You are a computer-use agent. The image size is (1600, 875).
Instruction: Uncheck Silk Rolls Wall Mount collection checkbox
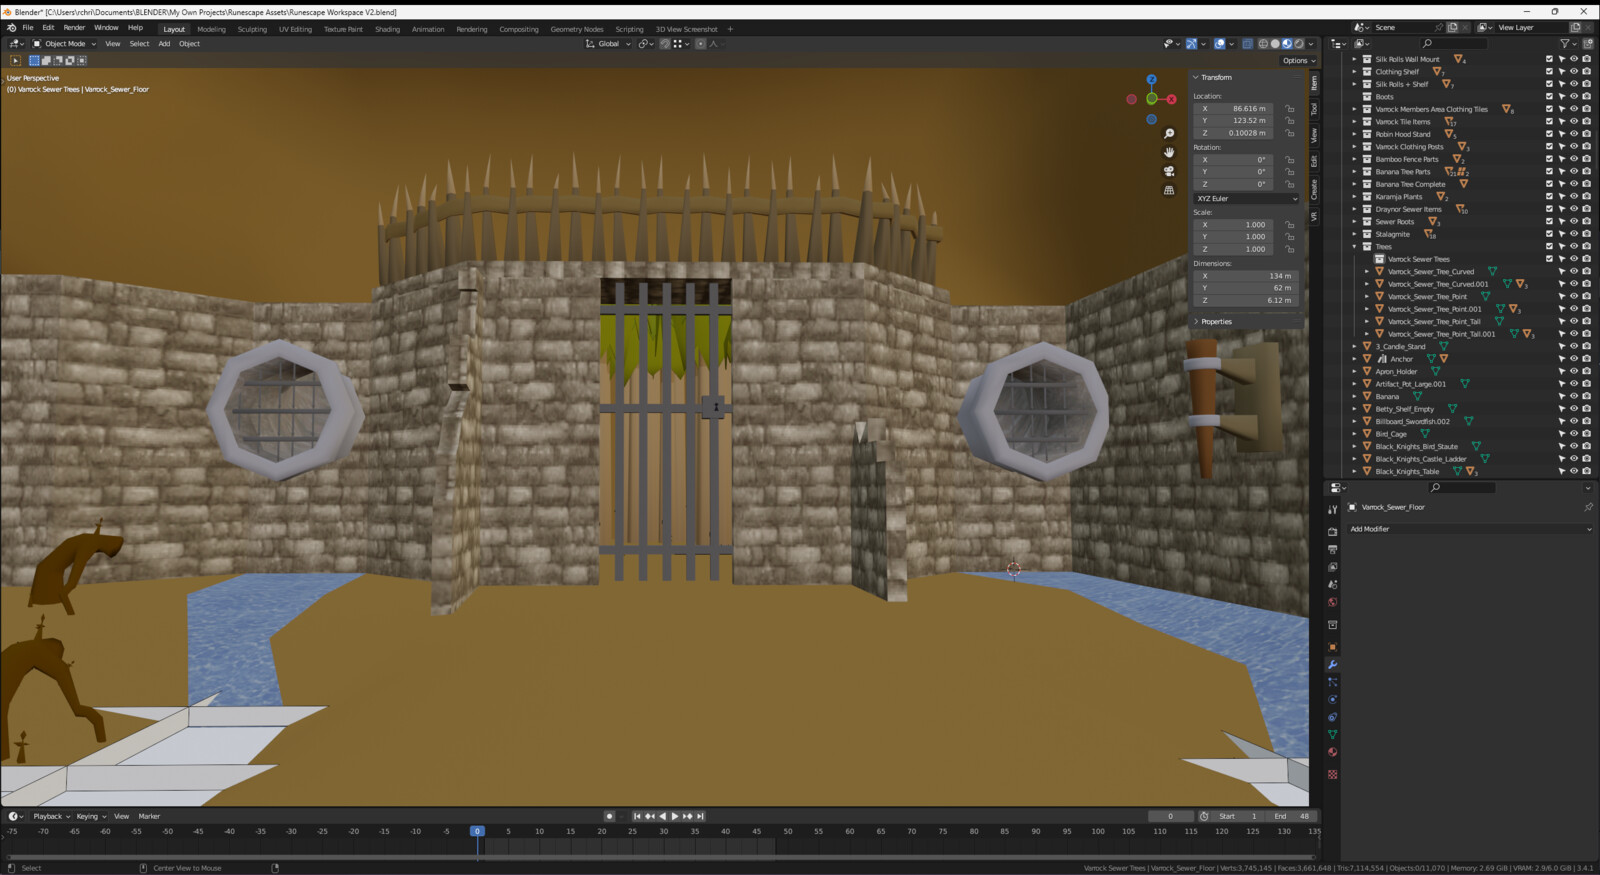point(1549,59)
